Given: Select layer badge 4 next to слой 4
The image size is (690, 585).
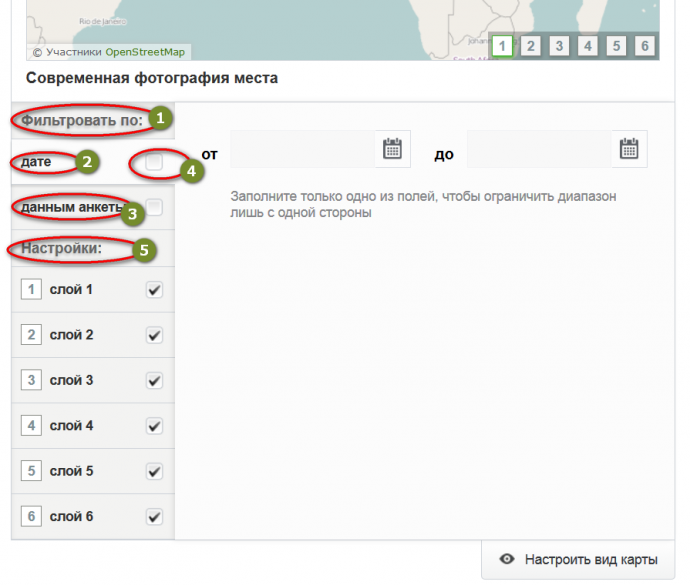Looking at the screenshot, I should pos(31,425).
